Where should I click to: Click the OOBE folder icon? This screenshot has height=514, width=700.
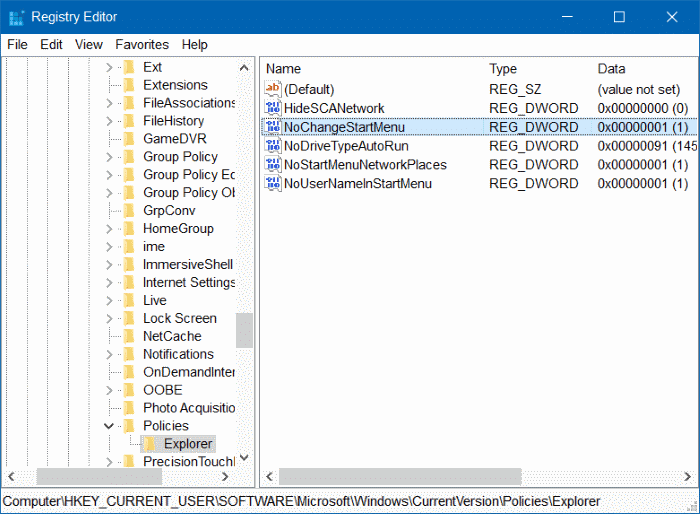129,390
